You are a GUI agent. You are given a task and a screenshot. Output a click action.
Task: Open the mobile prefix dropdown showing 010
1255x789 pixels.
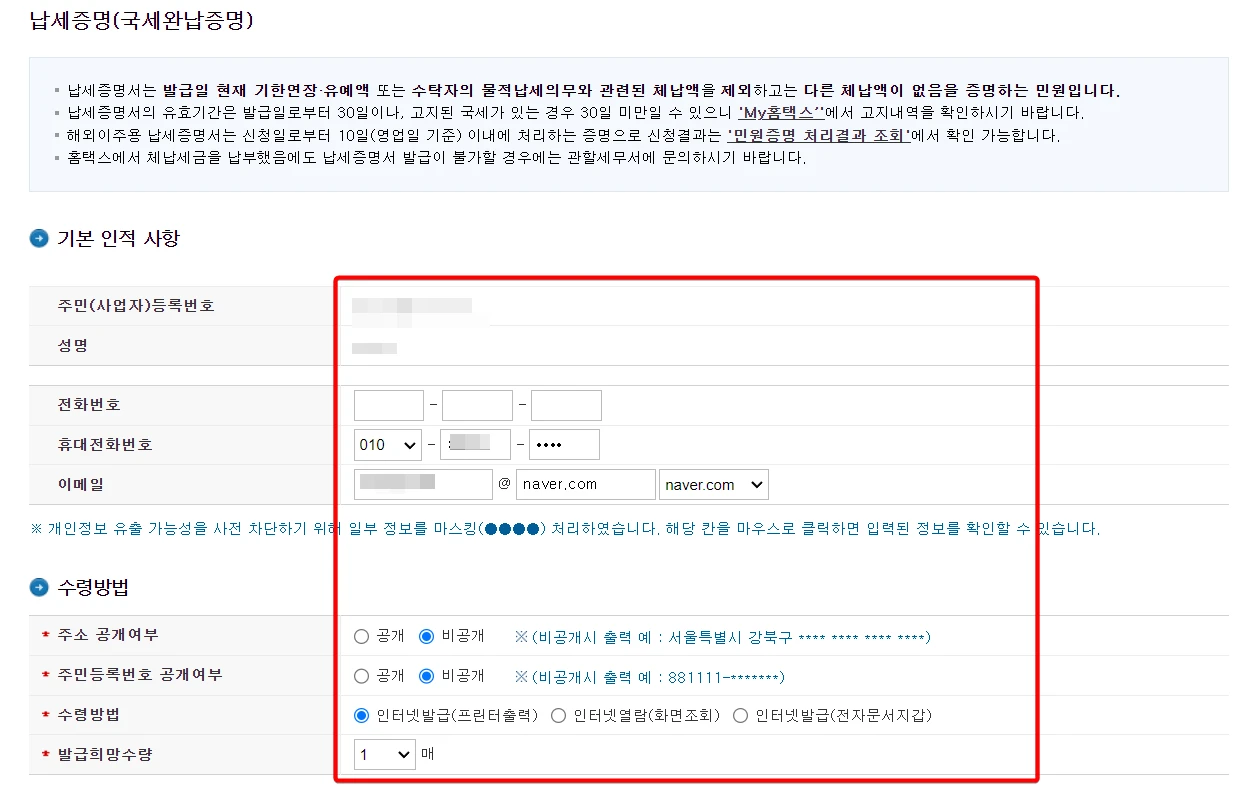pos(387,444)
